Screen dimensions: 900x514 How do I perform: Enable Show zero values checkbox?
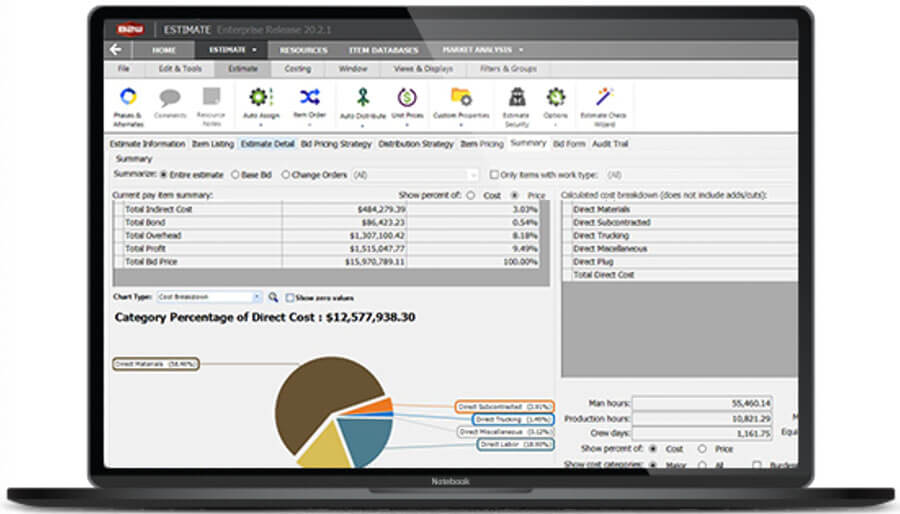click(x=290, y=297)
